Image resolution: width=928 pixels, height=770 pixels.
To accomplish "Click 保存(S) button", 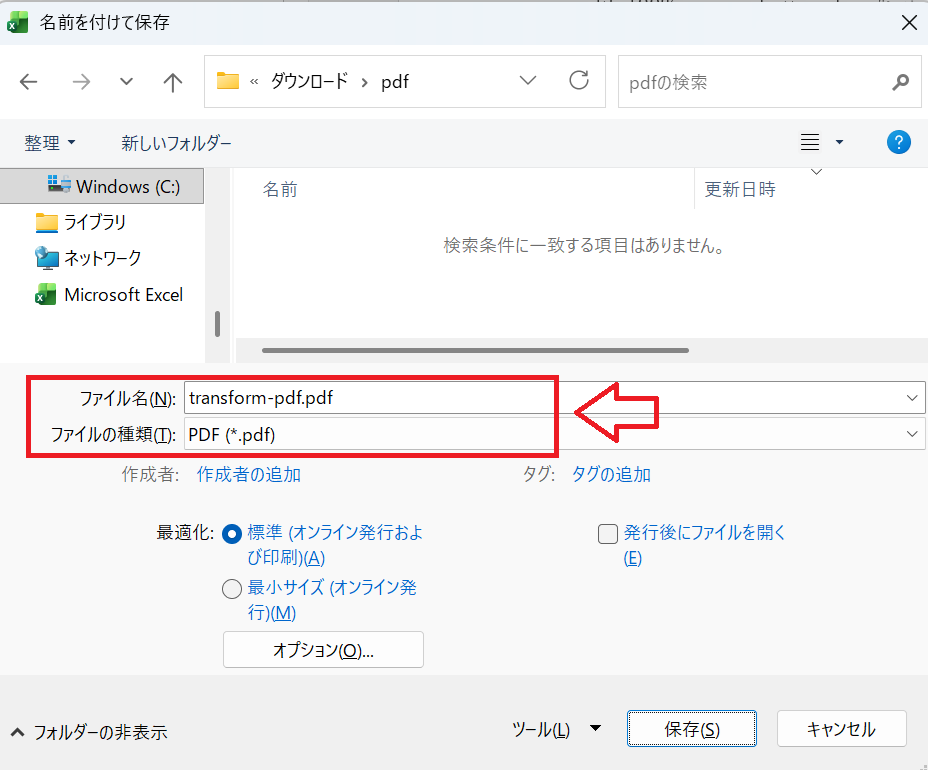I will point(692,729).
